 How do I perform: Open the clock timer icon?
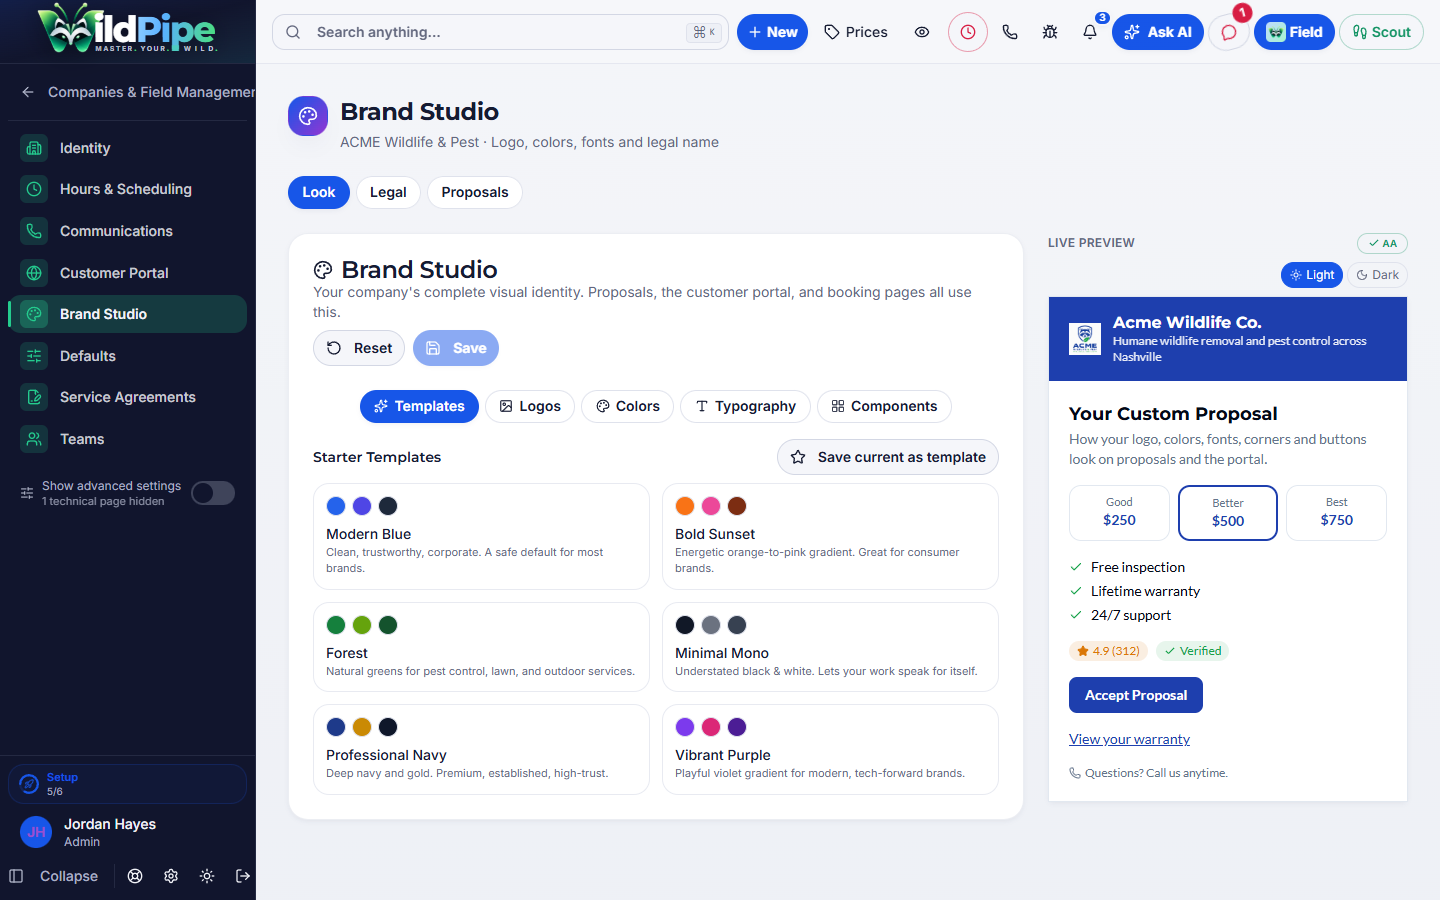coord(968,32)
